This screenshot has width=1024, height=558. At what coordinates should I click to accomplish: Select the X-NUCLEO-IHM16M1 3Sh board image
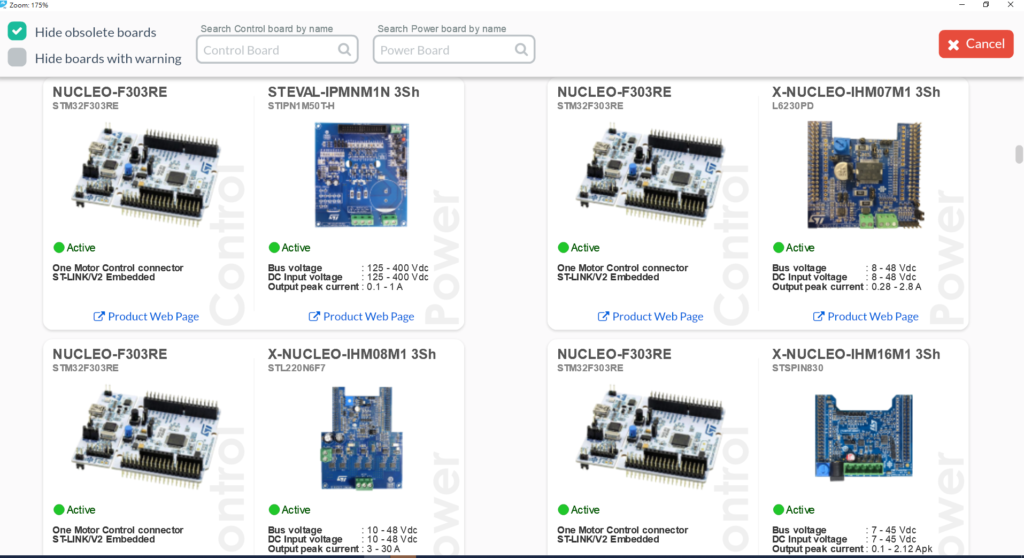point(863,436)
